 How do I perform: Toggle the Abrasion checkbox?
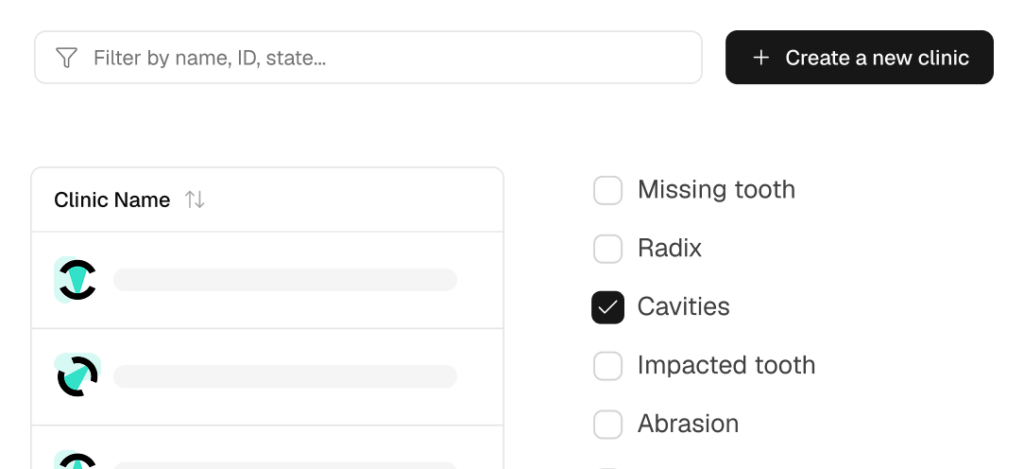(608, 424)
